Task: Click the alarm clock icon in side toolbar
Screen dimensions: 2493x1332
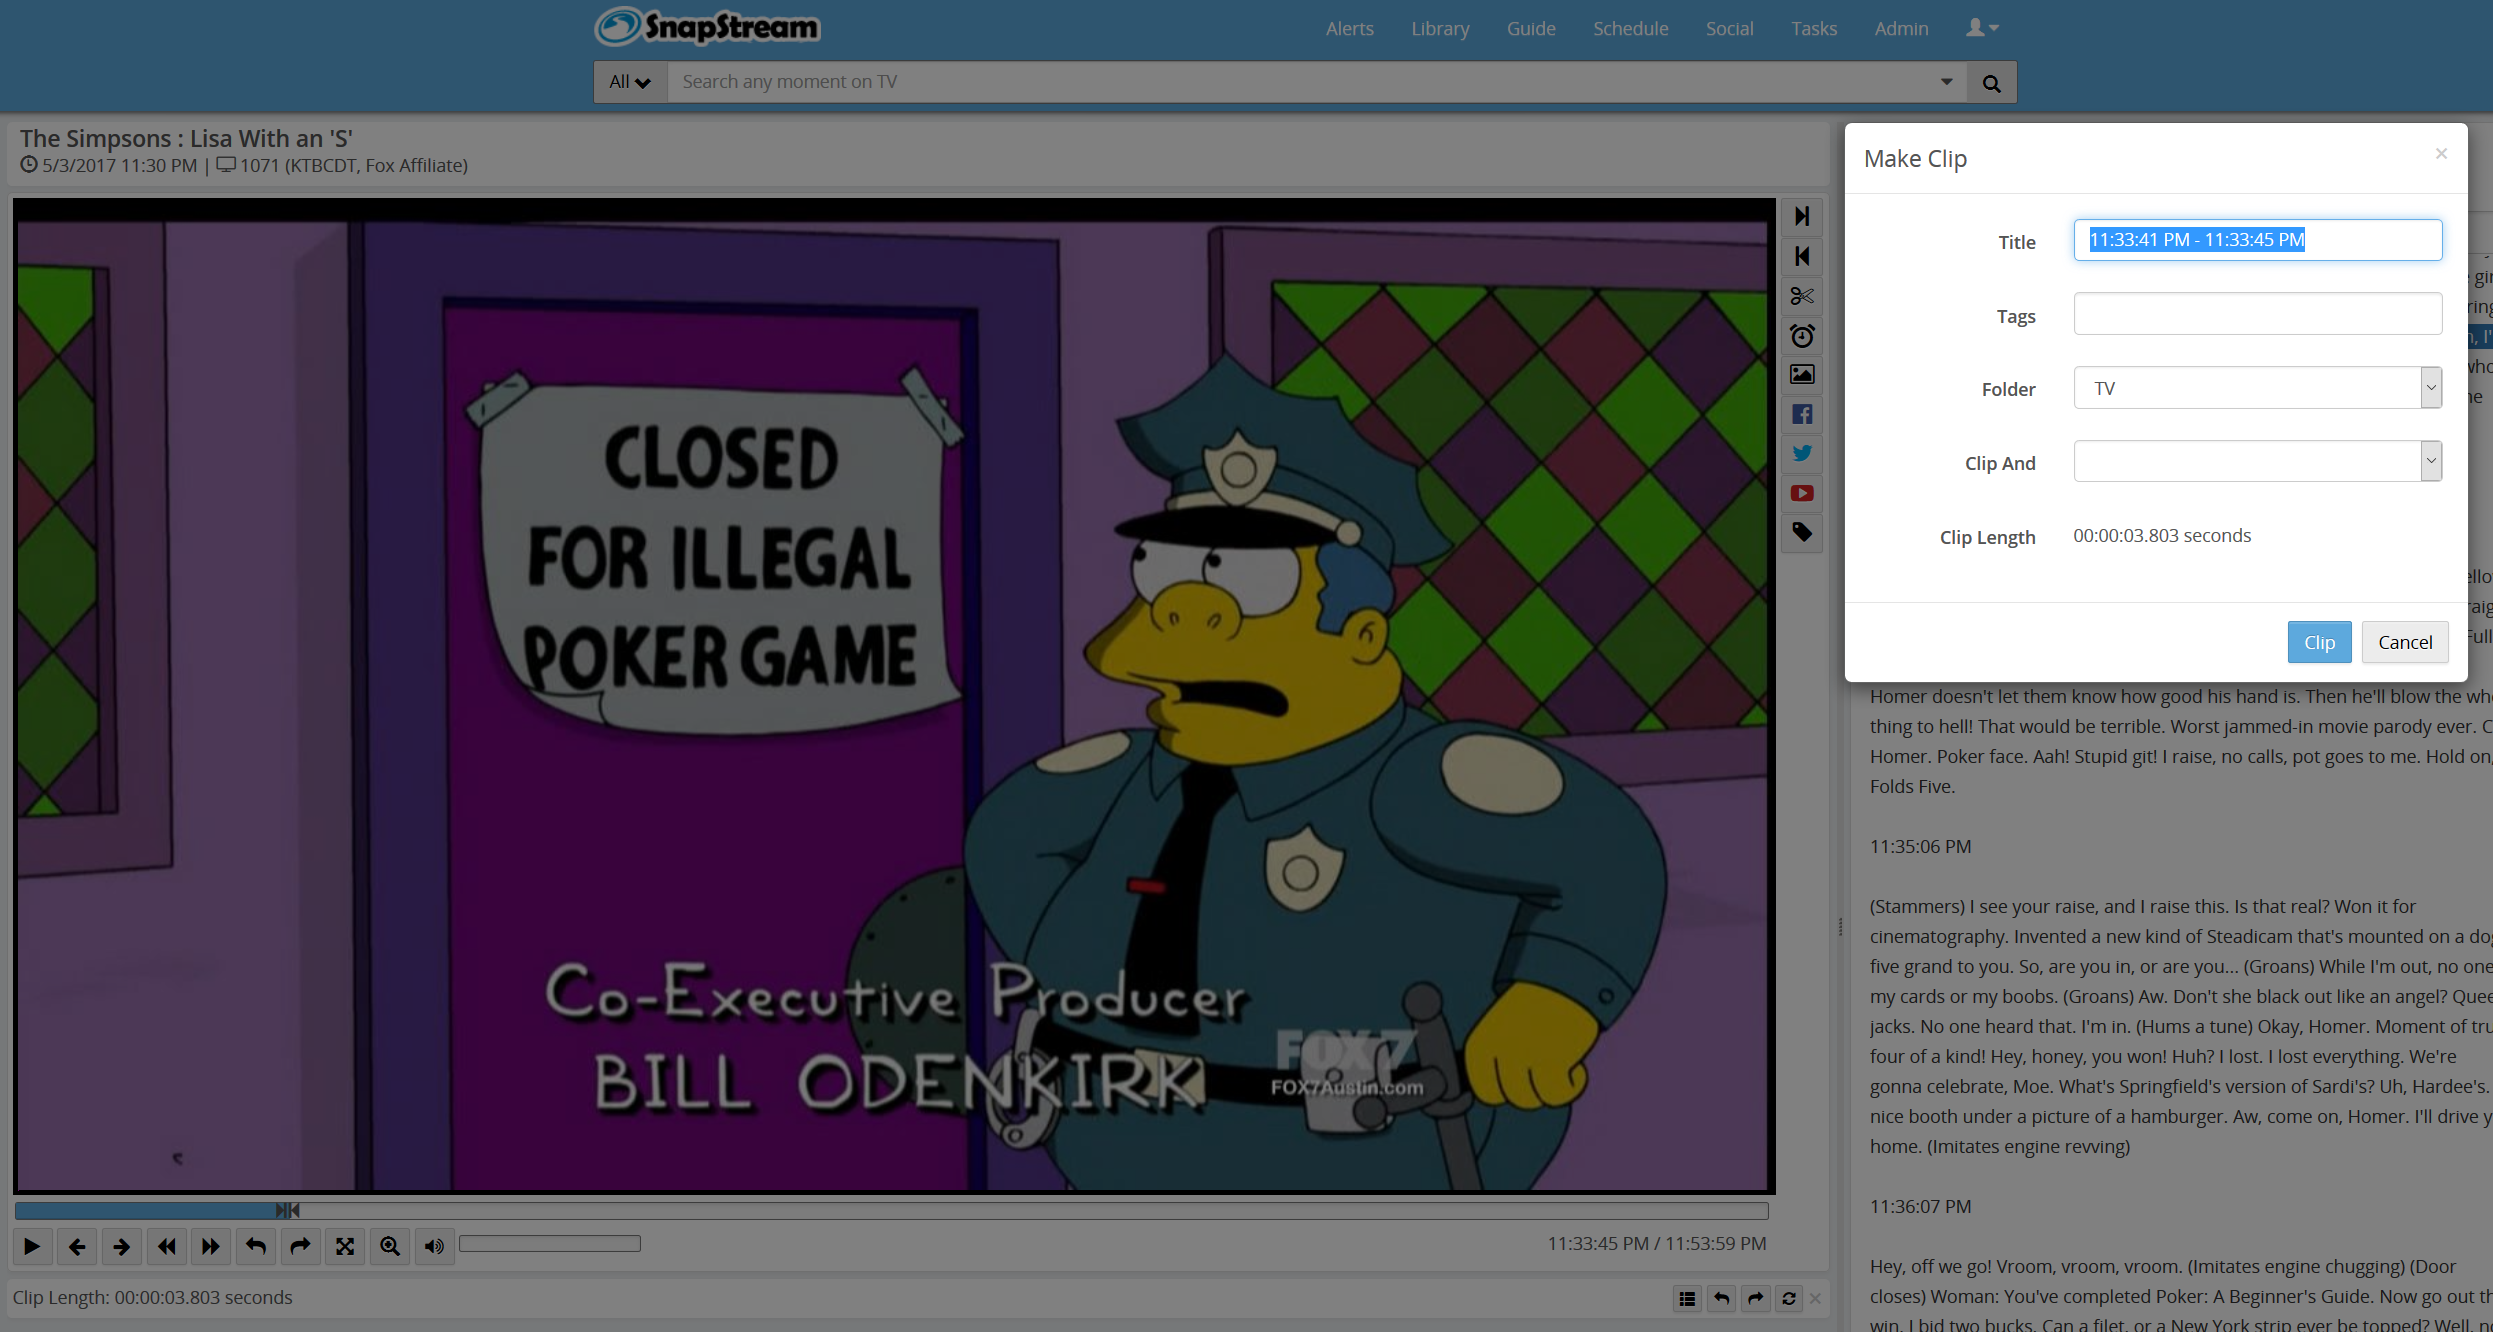Action: coord(1802,336)
